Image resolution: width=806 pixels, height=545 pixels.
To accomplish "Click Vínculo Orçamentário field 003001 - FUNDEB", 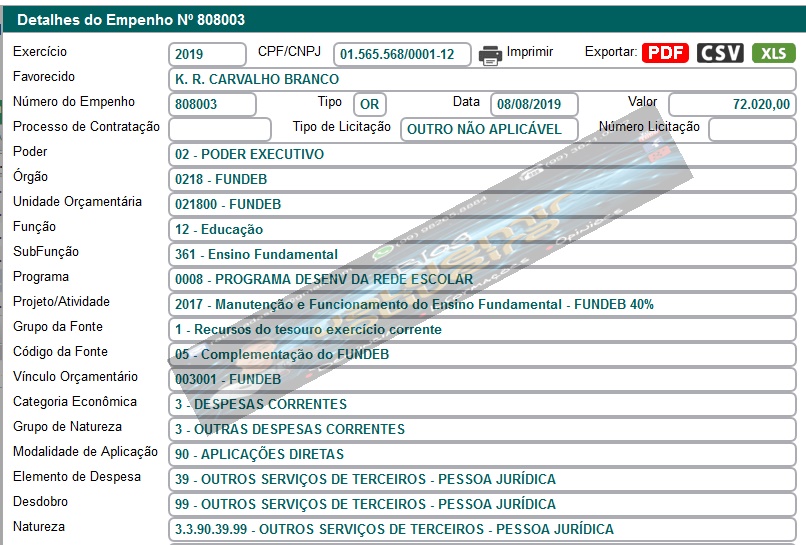I will pyautogui.click(x=482, y=379).
